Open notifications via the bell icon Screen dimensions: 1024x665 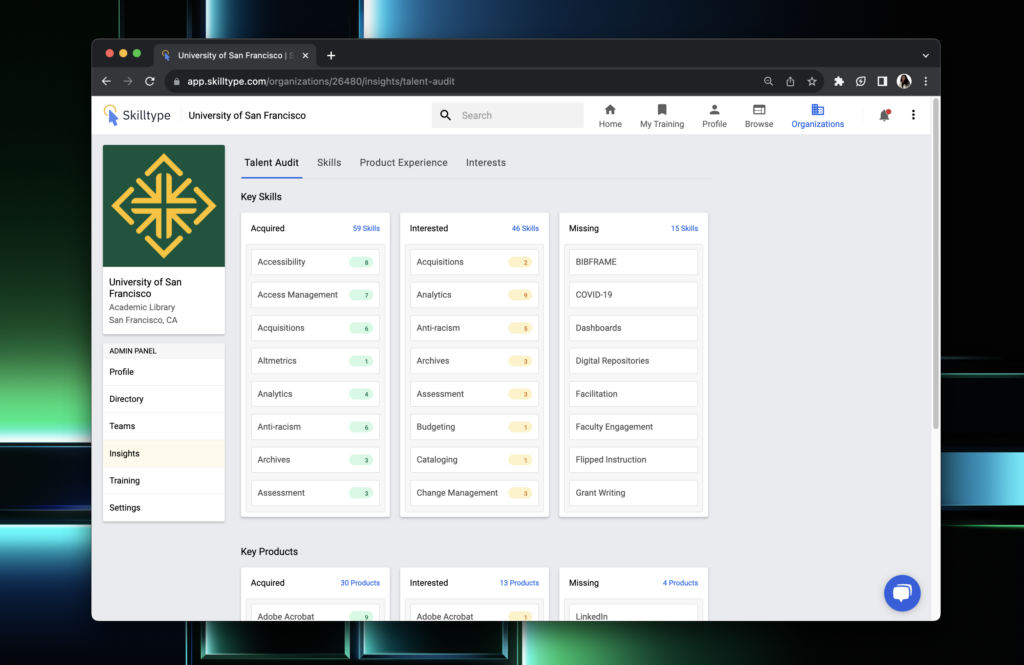tap(884, 115)
